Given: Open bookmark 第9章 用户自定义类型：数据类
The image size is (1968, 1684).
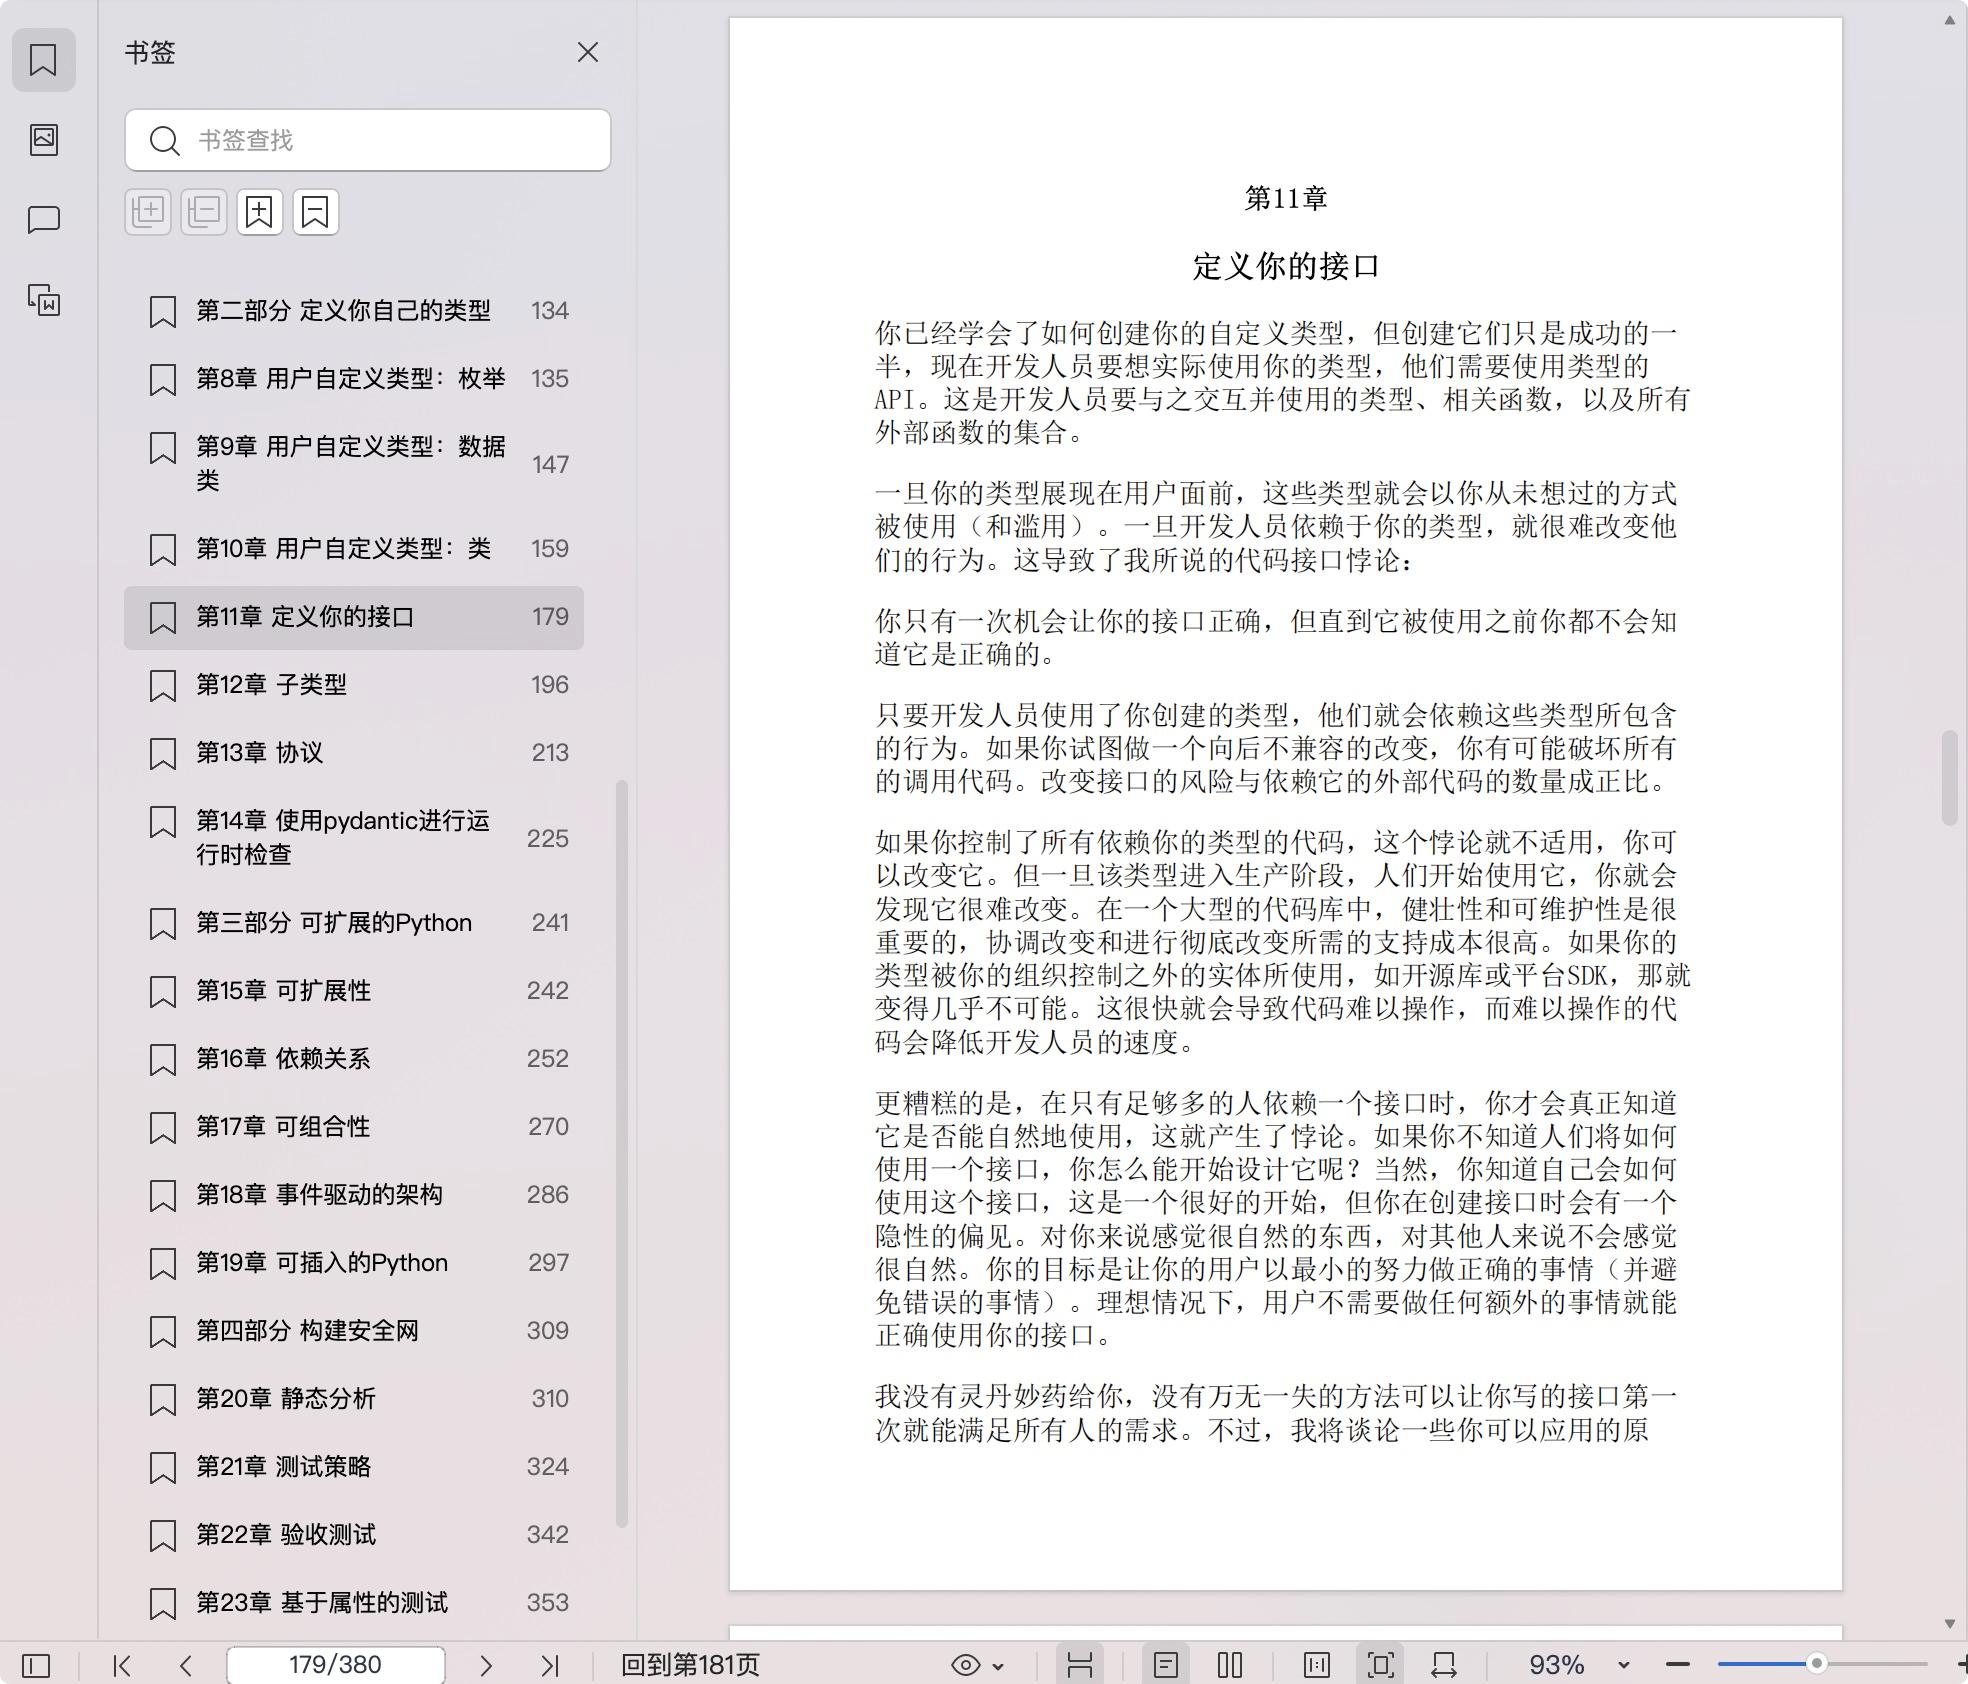Looking at the screenshot, I should click(x=354, y=463).
